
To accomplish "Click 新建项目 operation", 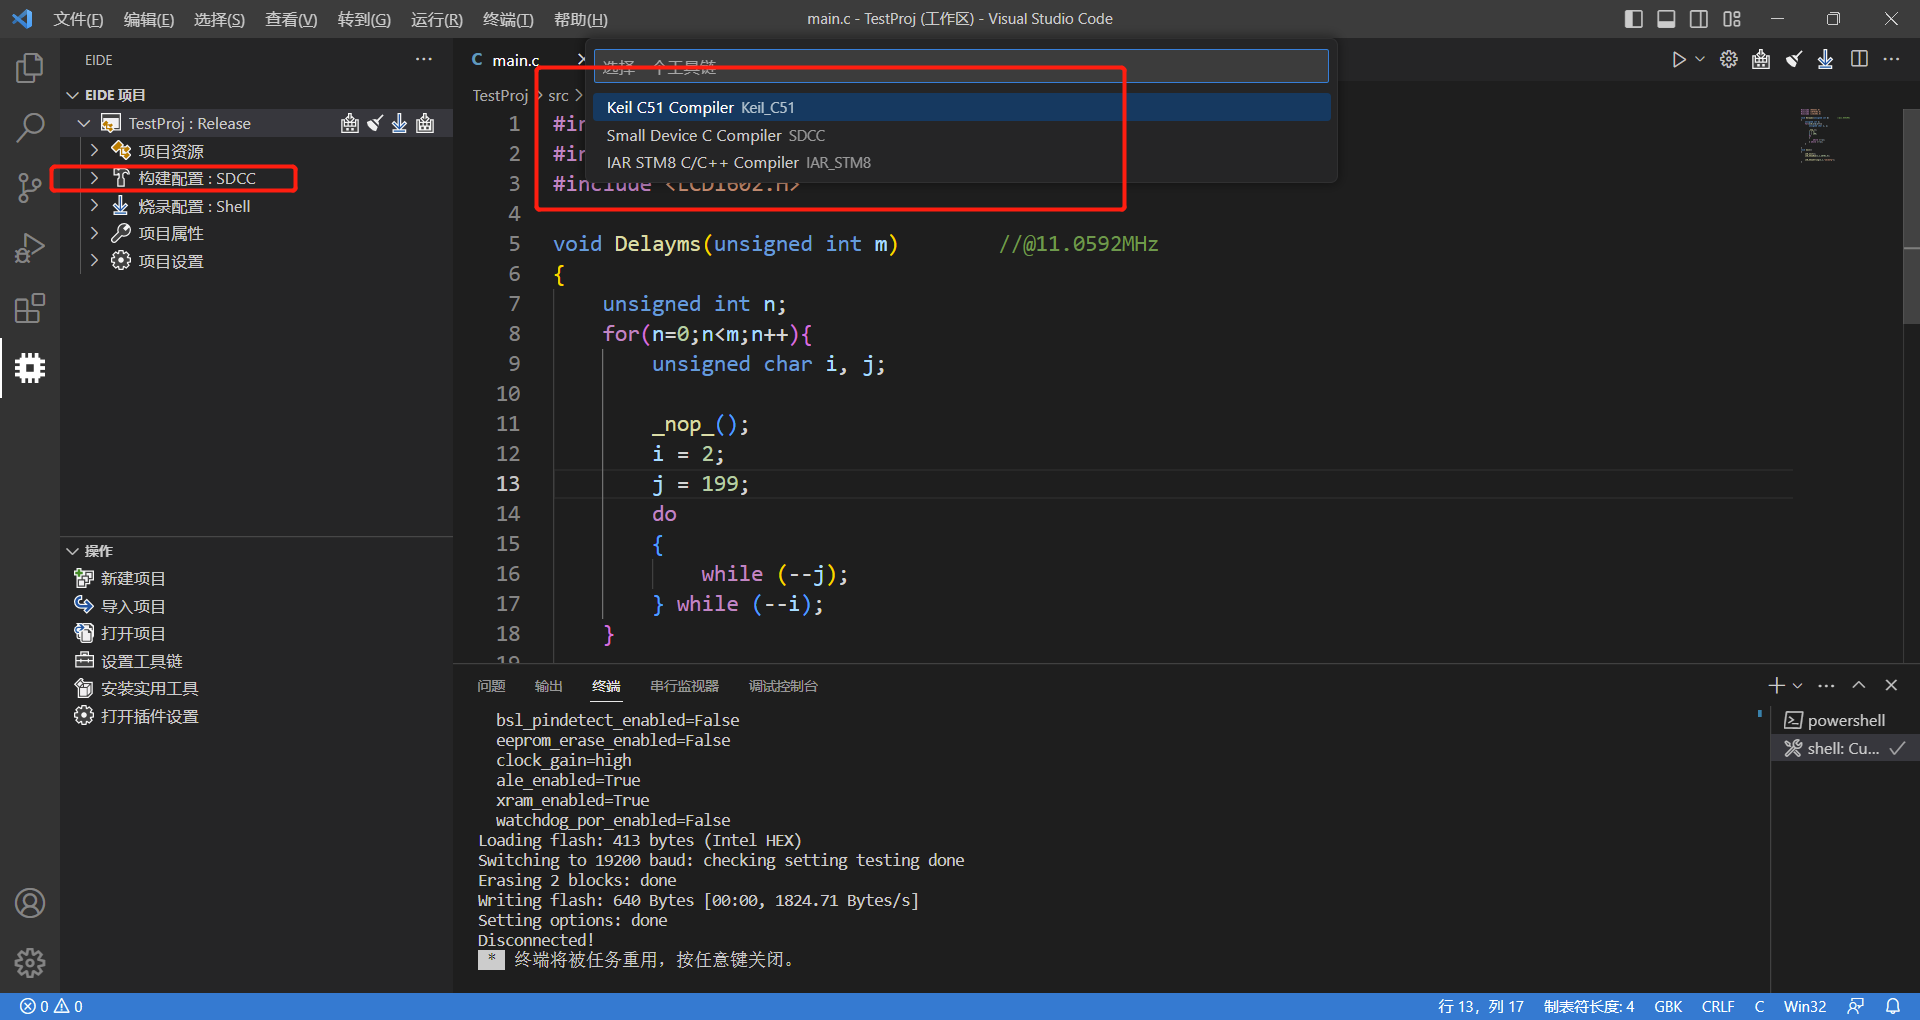I will point(133,578).
